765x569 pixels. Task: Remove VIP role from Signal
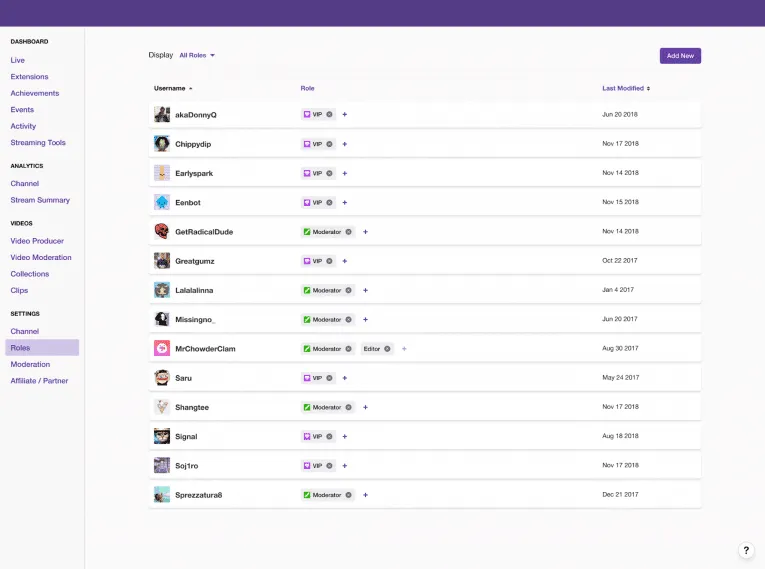tap(329, 437)
